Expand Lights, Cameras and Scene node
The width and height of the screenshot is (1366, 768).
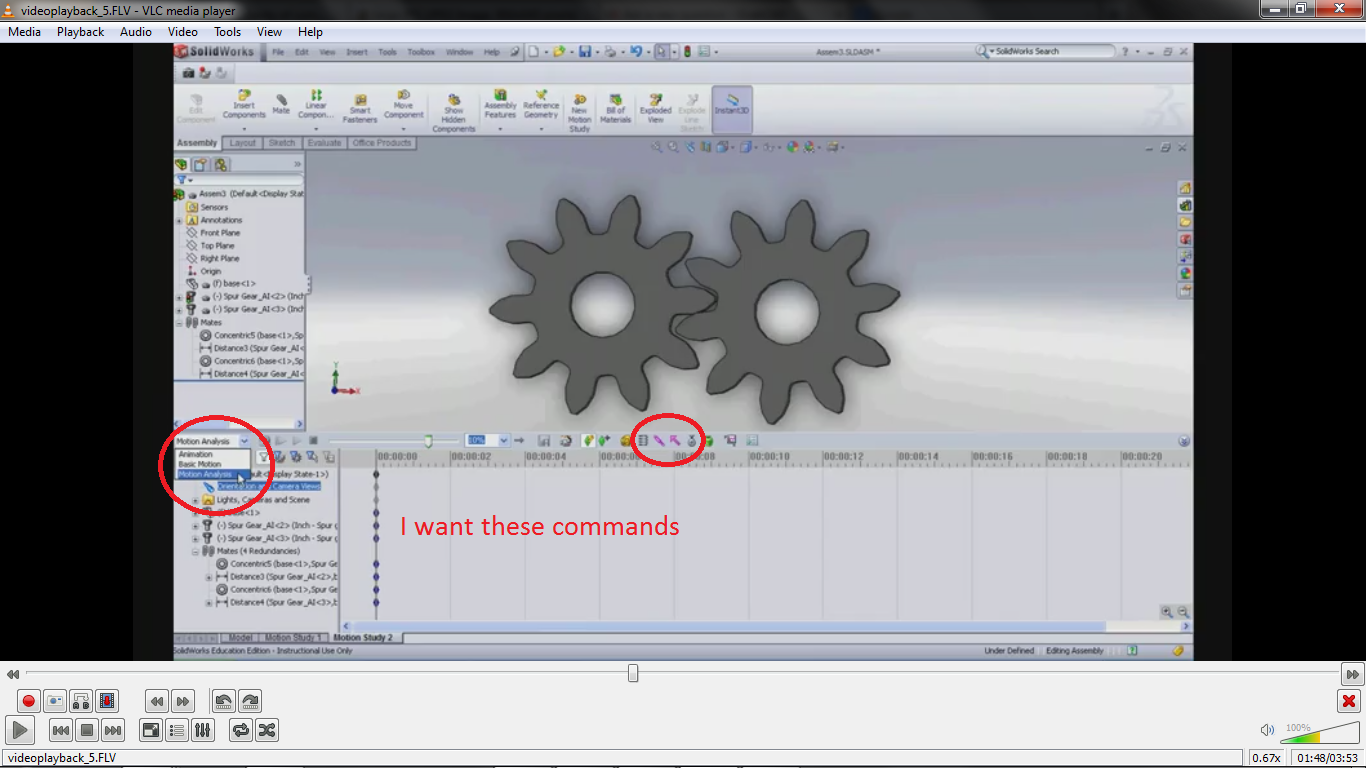pos(196,500)
